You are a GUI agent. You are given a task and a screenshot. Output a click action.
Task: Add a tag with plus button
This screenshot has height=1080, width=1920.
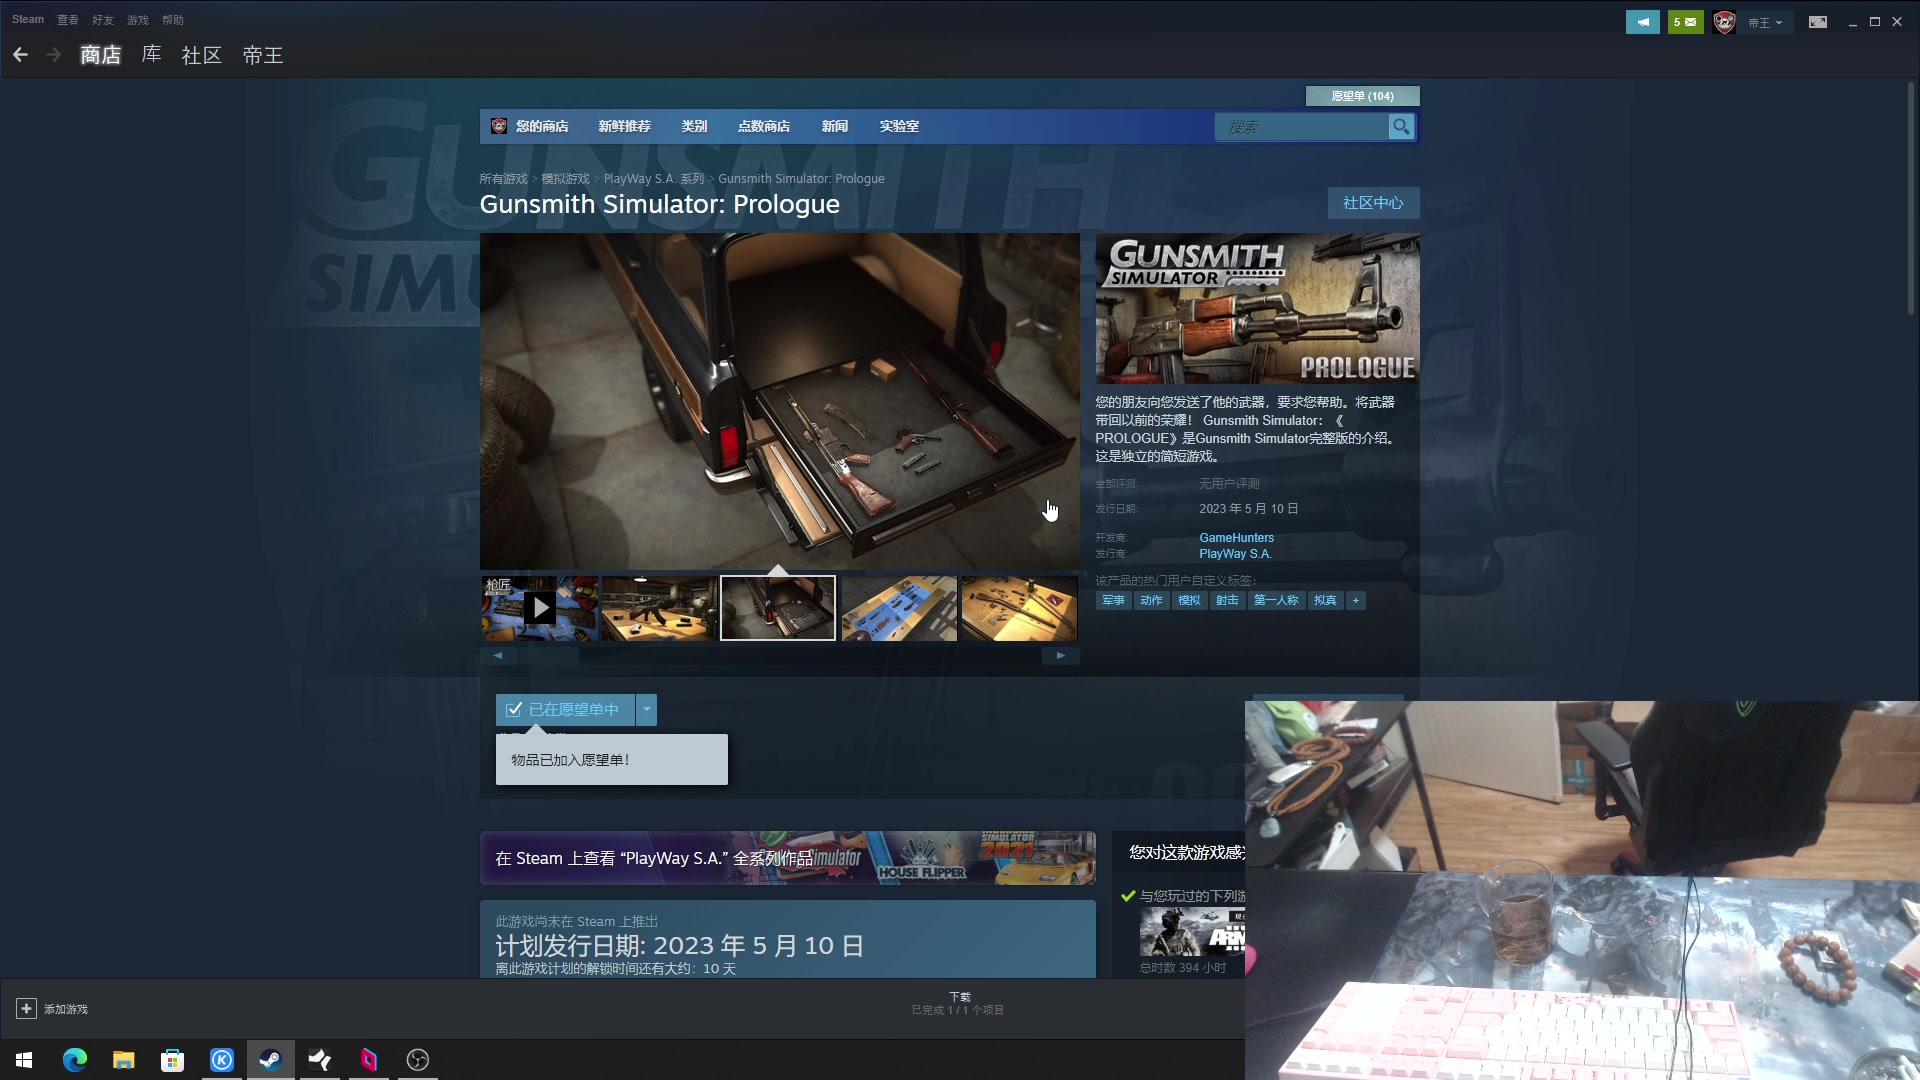click(x=1356, y=600)
